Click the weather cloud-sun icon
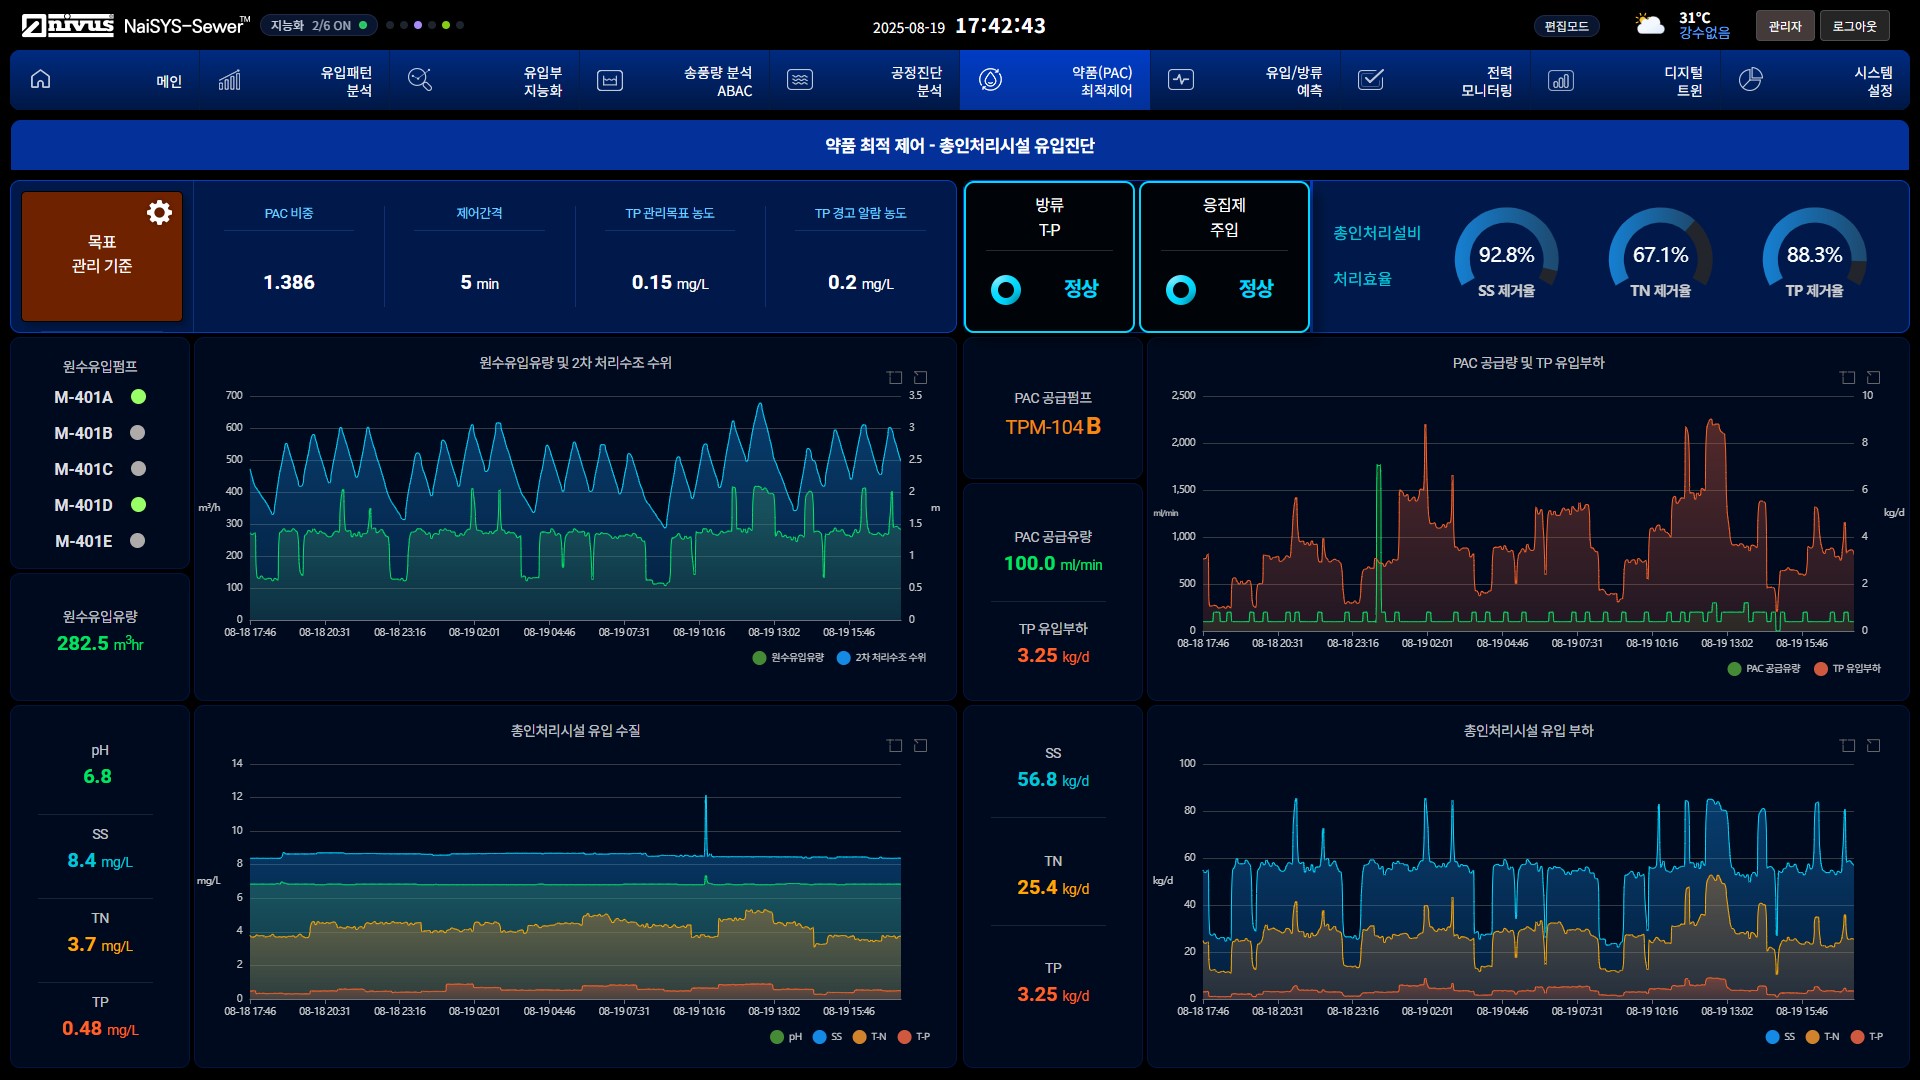1920x1080 pixels. point(1649,25)
